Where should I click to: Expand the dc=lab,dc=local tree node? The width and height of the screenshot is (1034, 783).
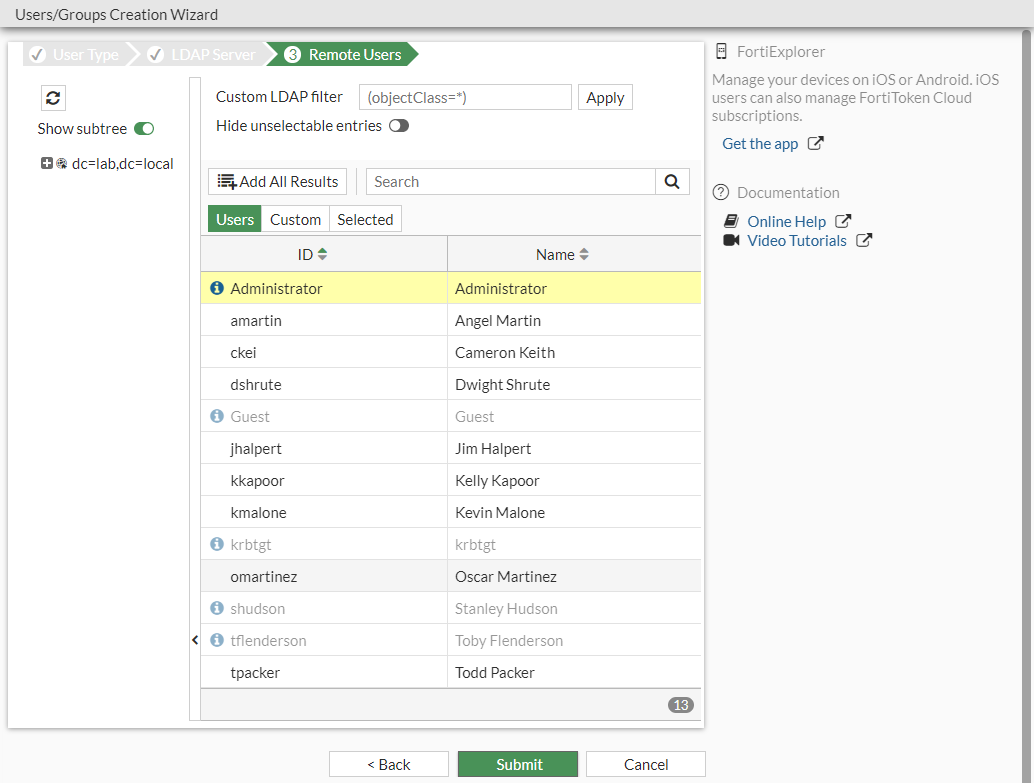pos(47,164)
